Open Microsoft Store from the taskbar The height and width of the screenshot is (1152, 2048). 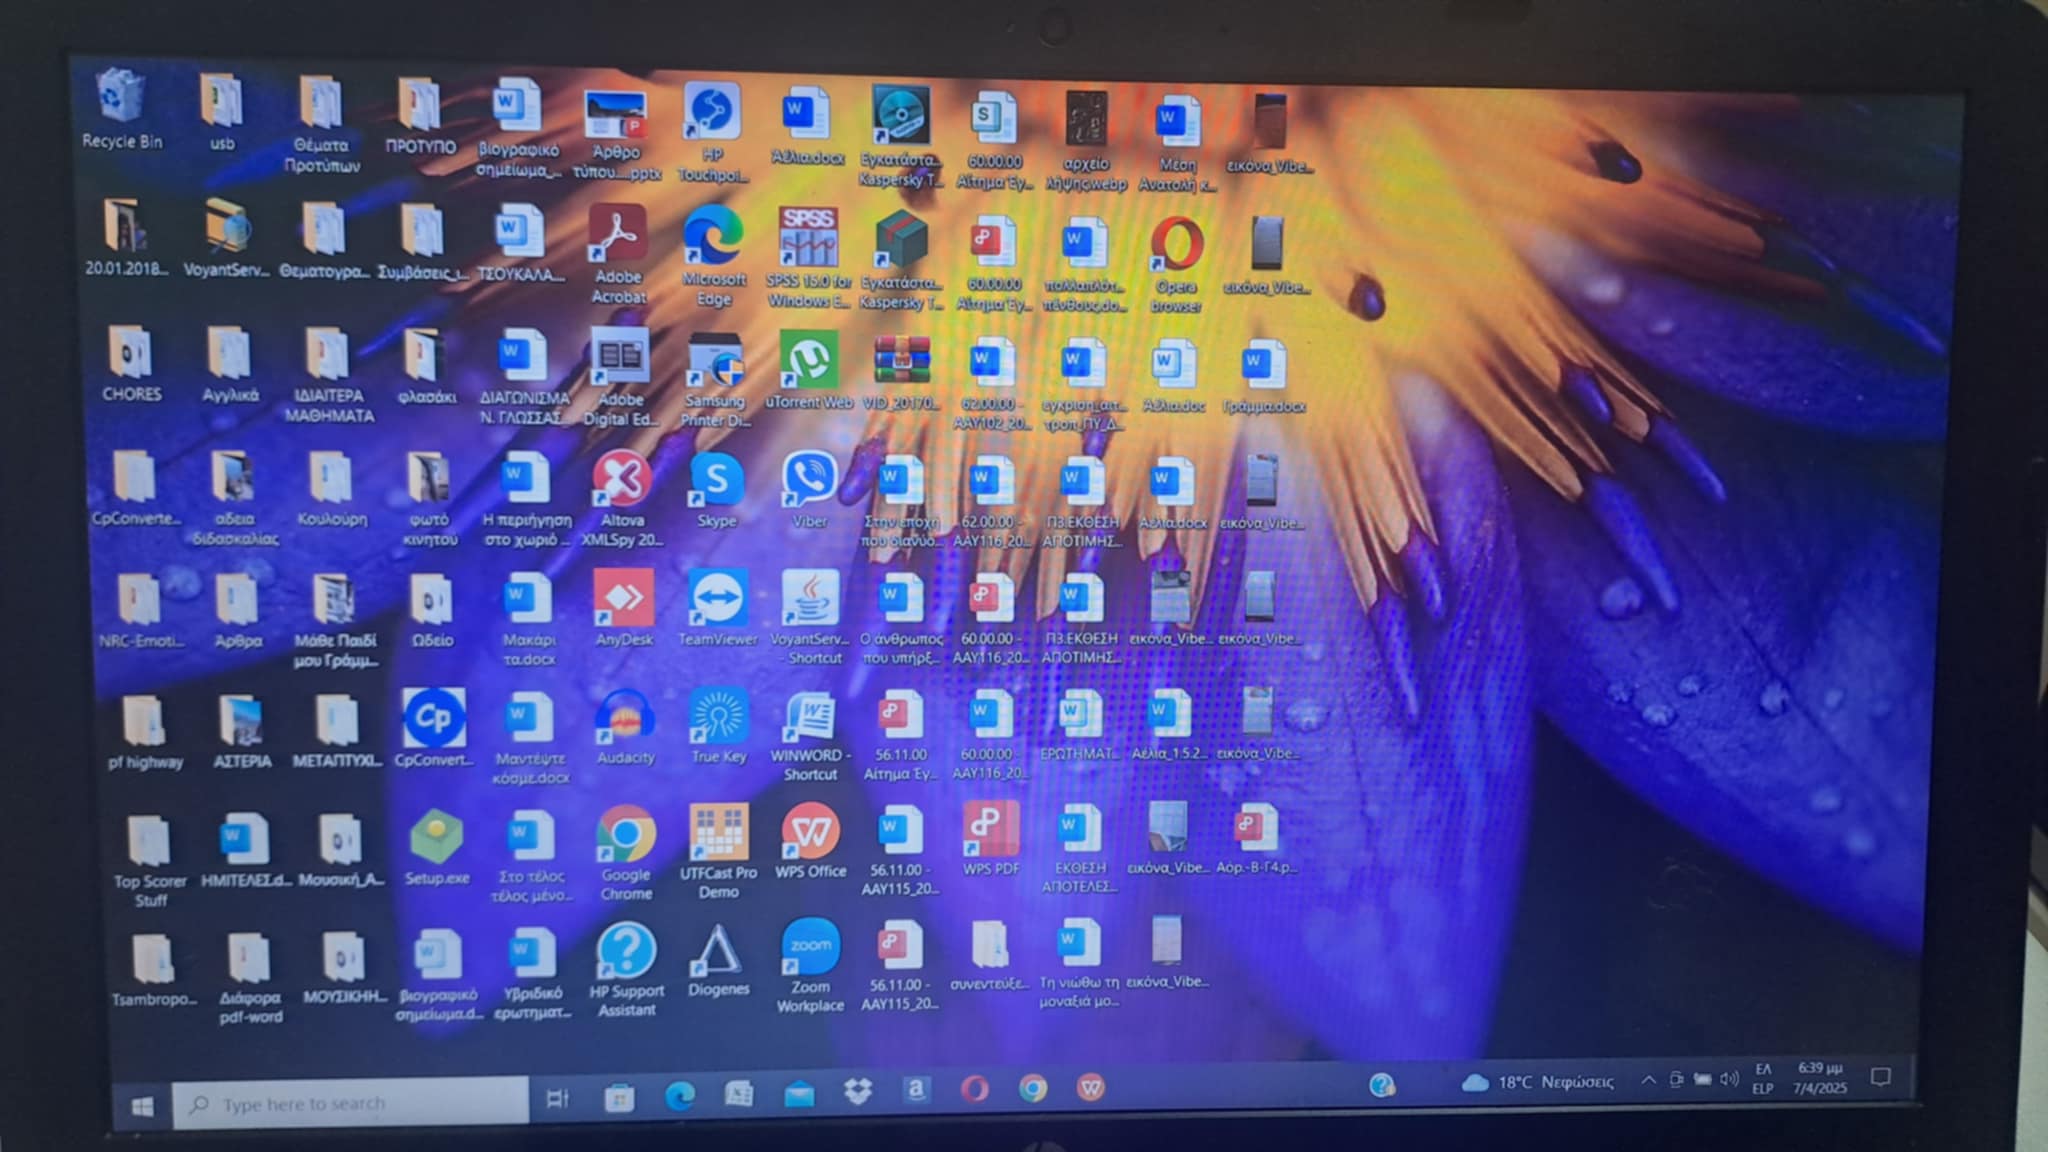click(x=619, y=1098)
